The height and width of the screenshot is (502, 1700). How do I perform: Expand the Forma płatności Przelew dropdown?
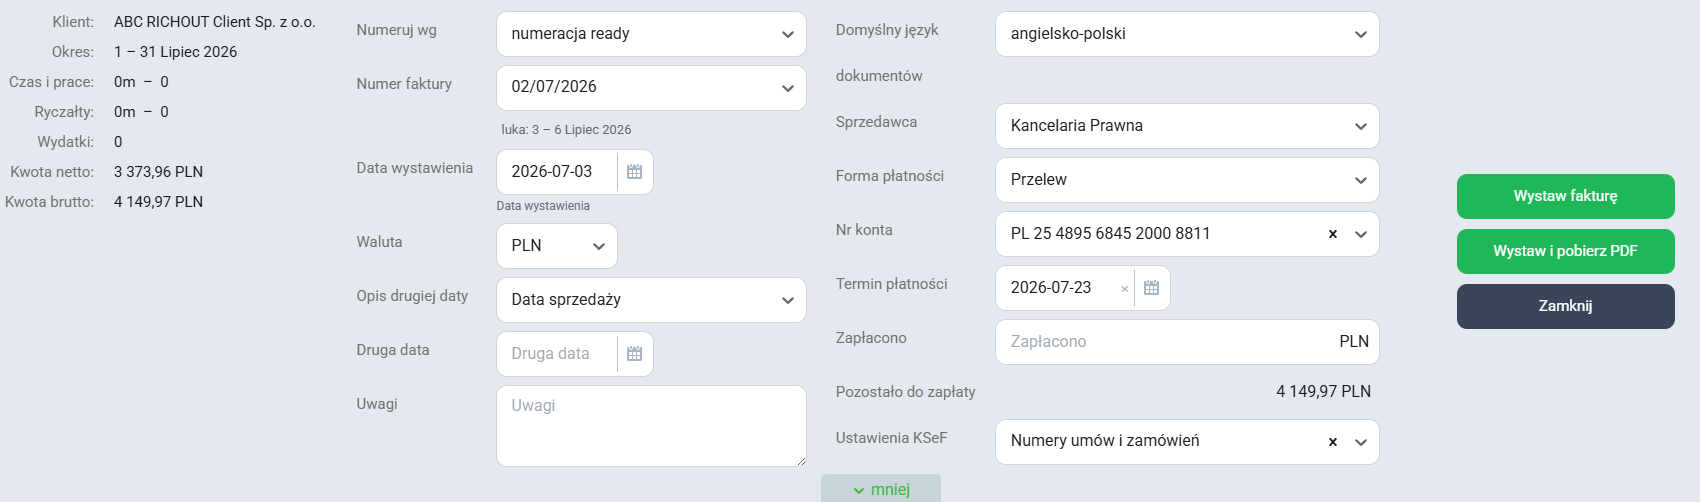point(1187,180)
